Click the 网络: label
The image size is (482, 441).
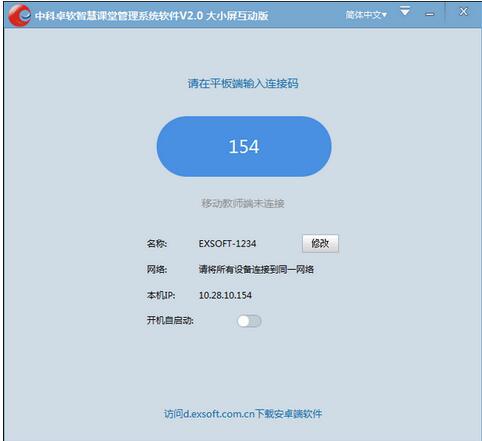(157, 269)
